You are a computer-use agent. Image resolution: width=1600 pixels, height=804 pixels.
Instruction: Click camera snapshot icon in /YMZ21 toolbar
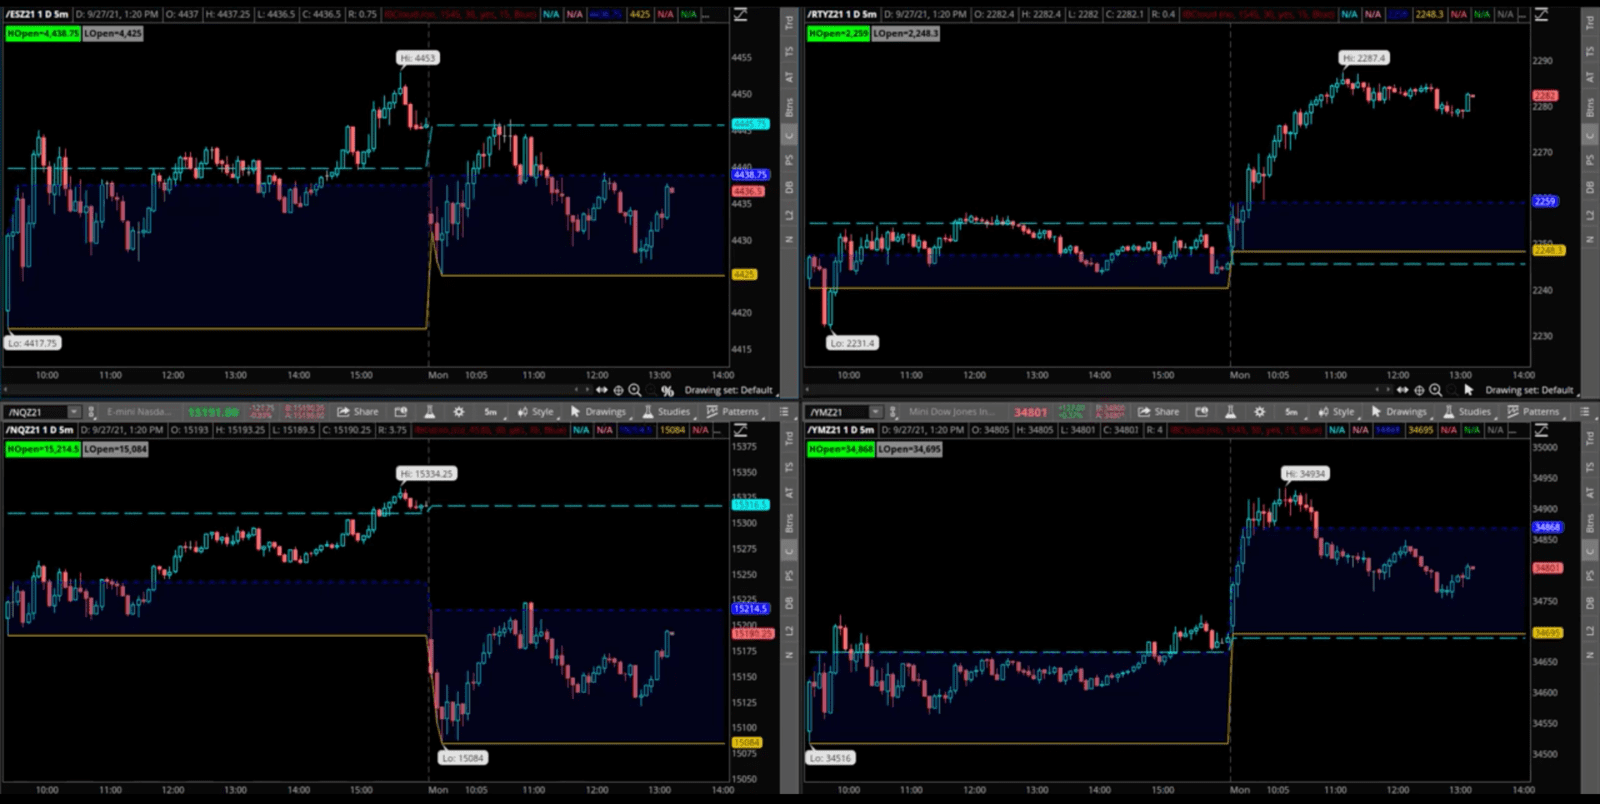pyautogui.click(x=1202, y=412)
